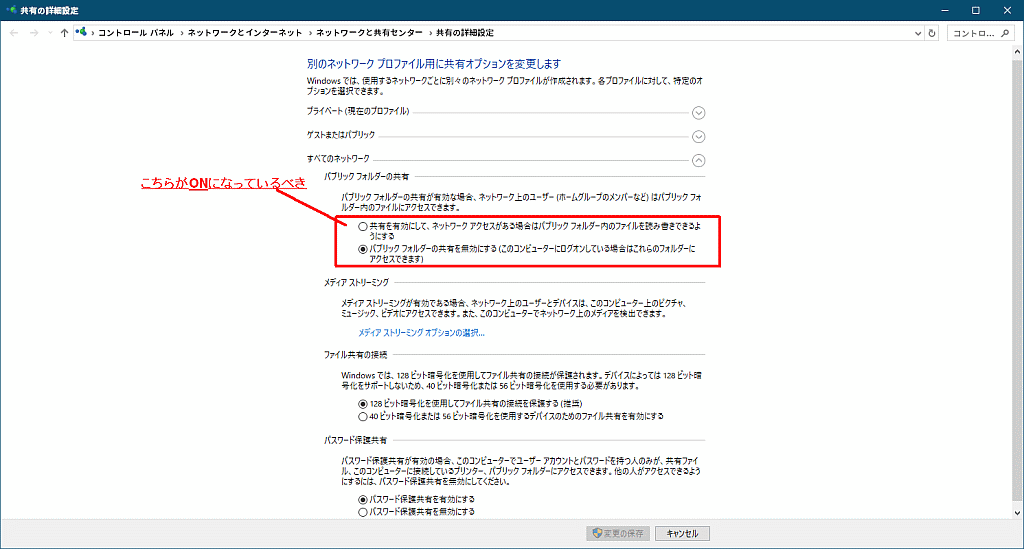The width and height of the screenshot is (1024, 549).
Task: Click the search magnifier icon
Action: point(1005,33)
